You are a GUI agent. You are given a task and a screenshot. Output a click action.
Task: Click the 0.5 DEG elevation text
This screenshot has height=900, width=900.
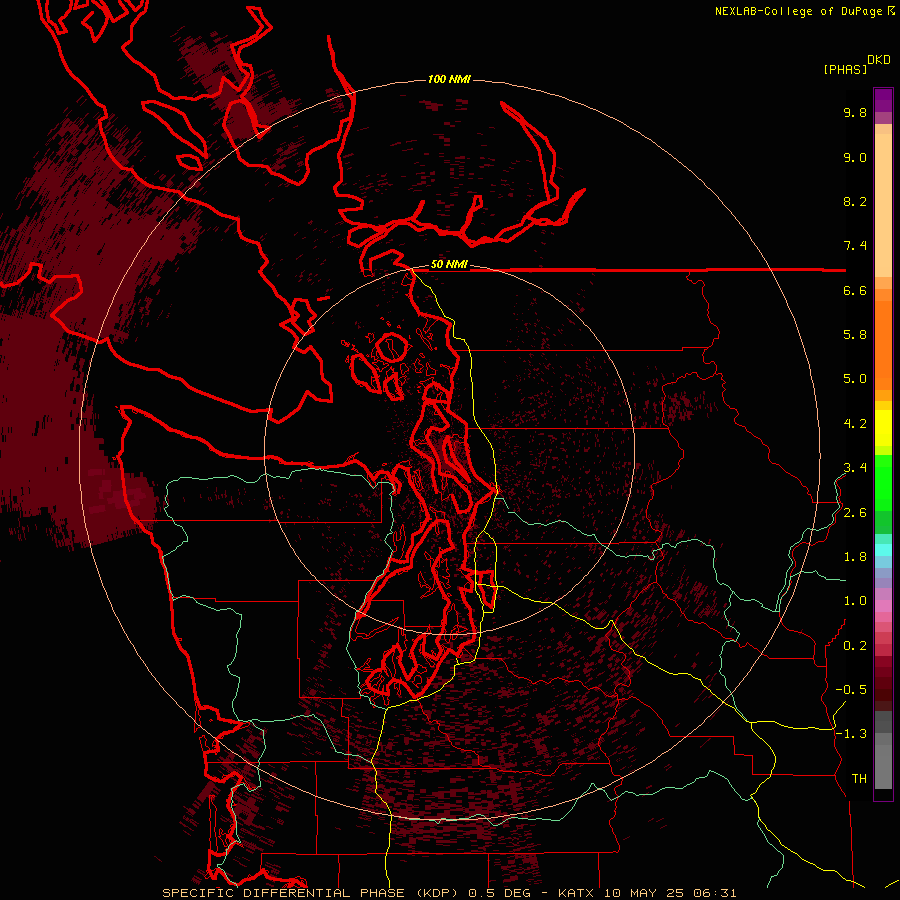tap(499, 893)
